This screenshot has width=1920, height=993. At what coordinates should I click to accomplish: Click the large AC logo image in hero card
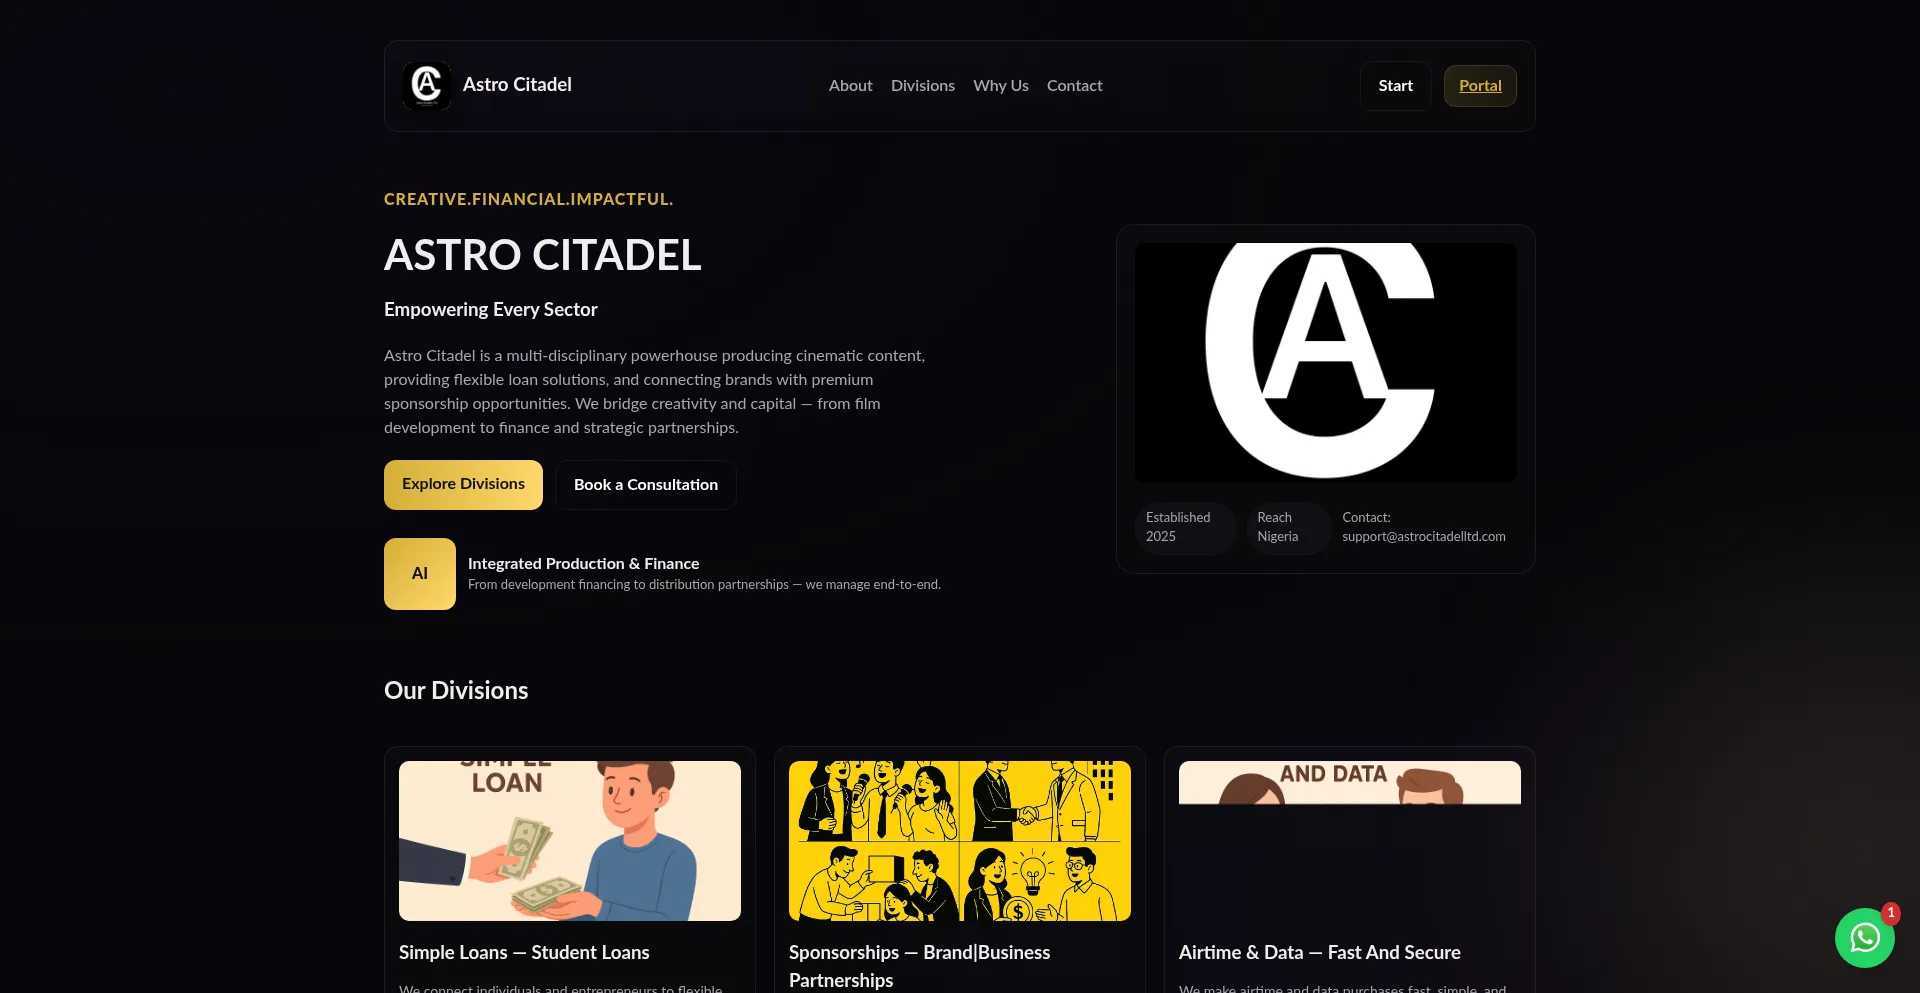[1326, 363]
